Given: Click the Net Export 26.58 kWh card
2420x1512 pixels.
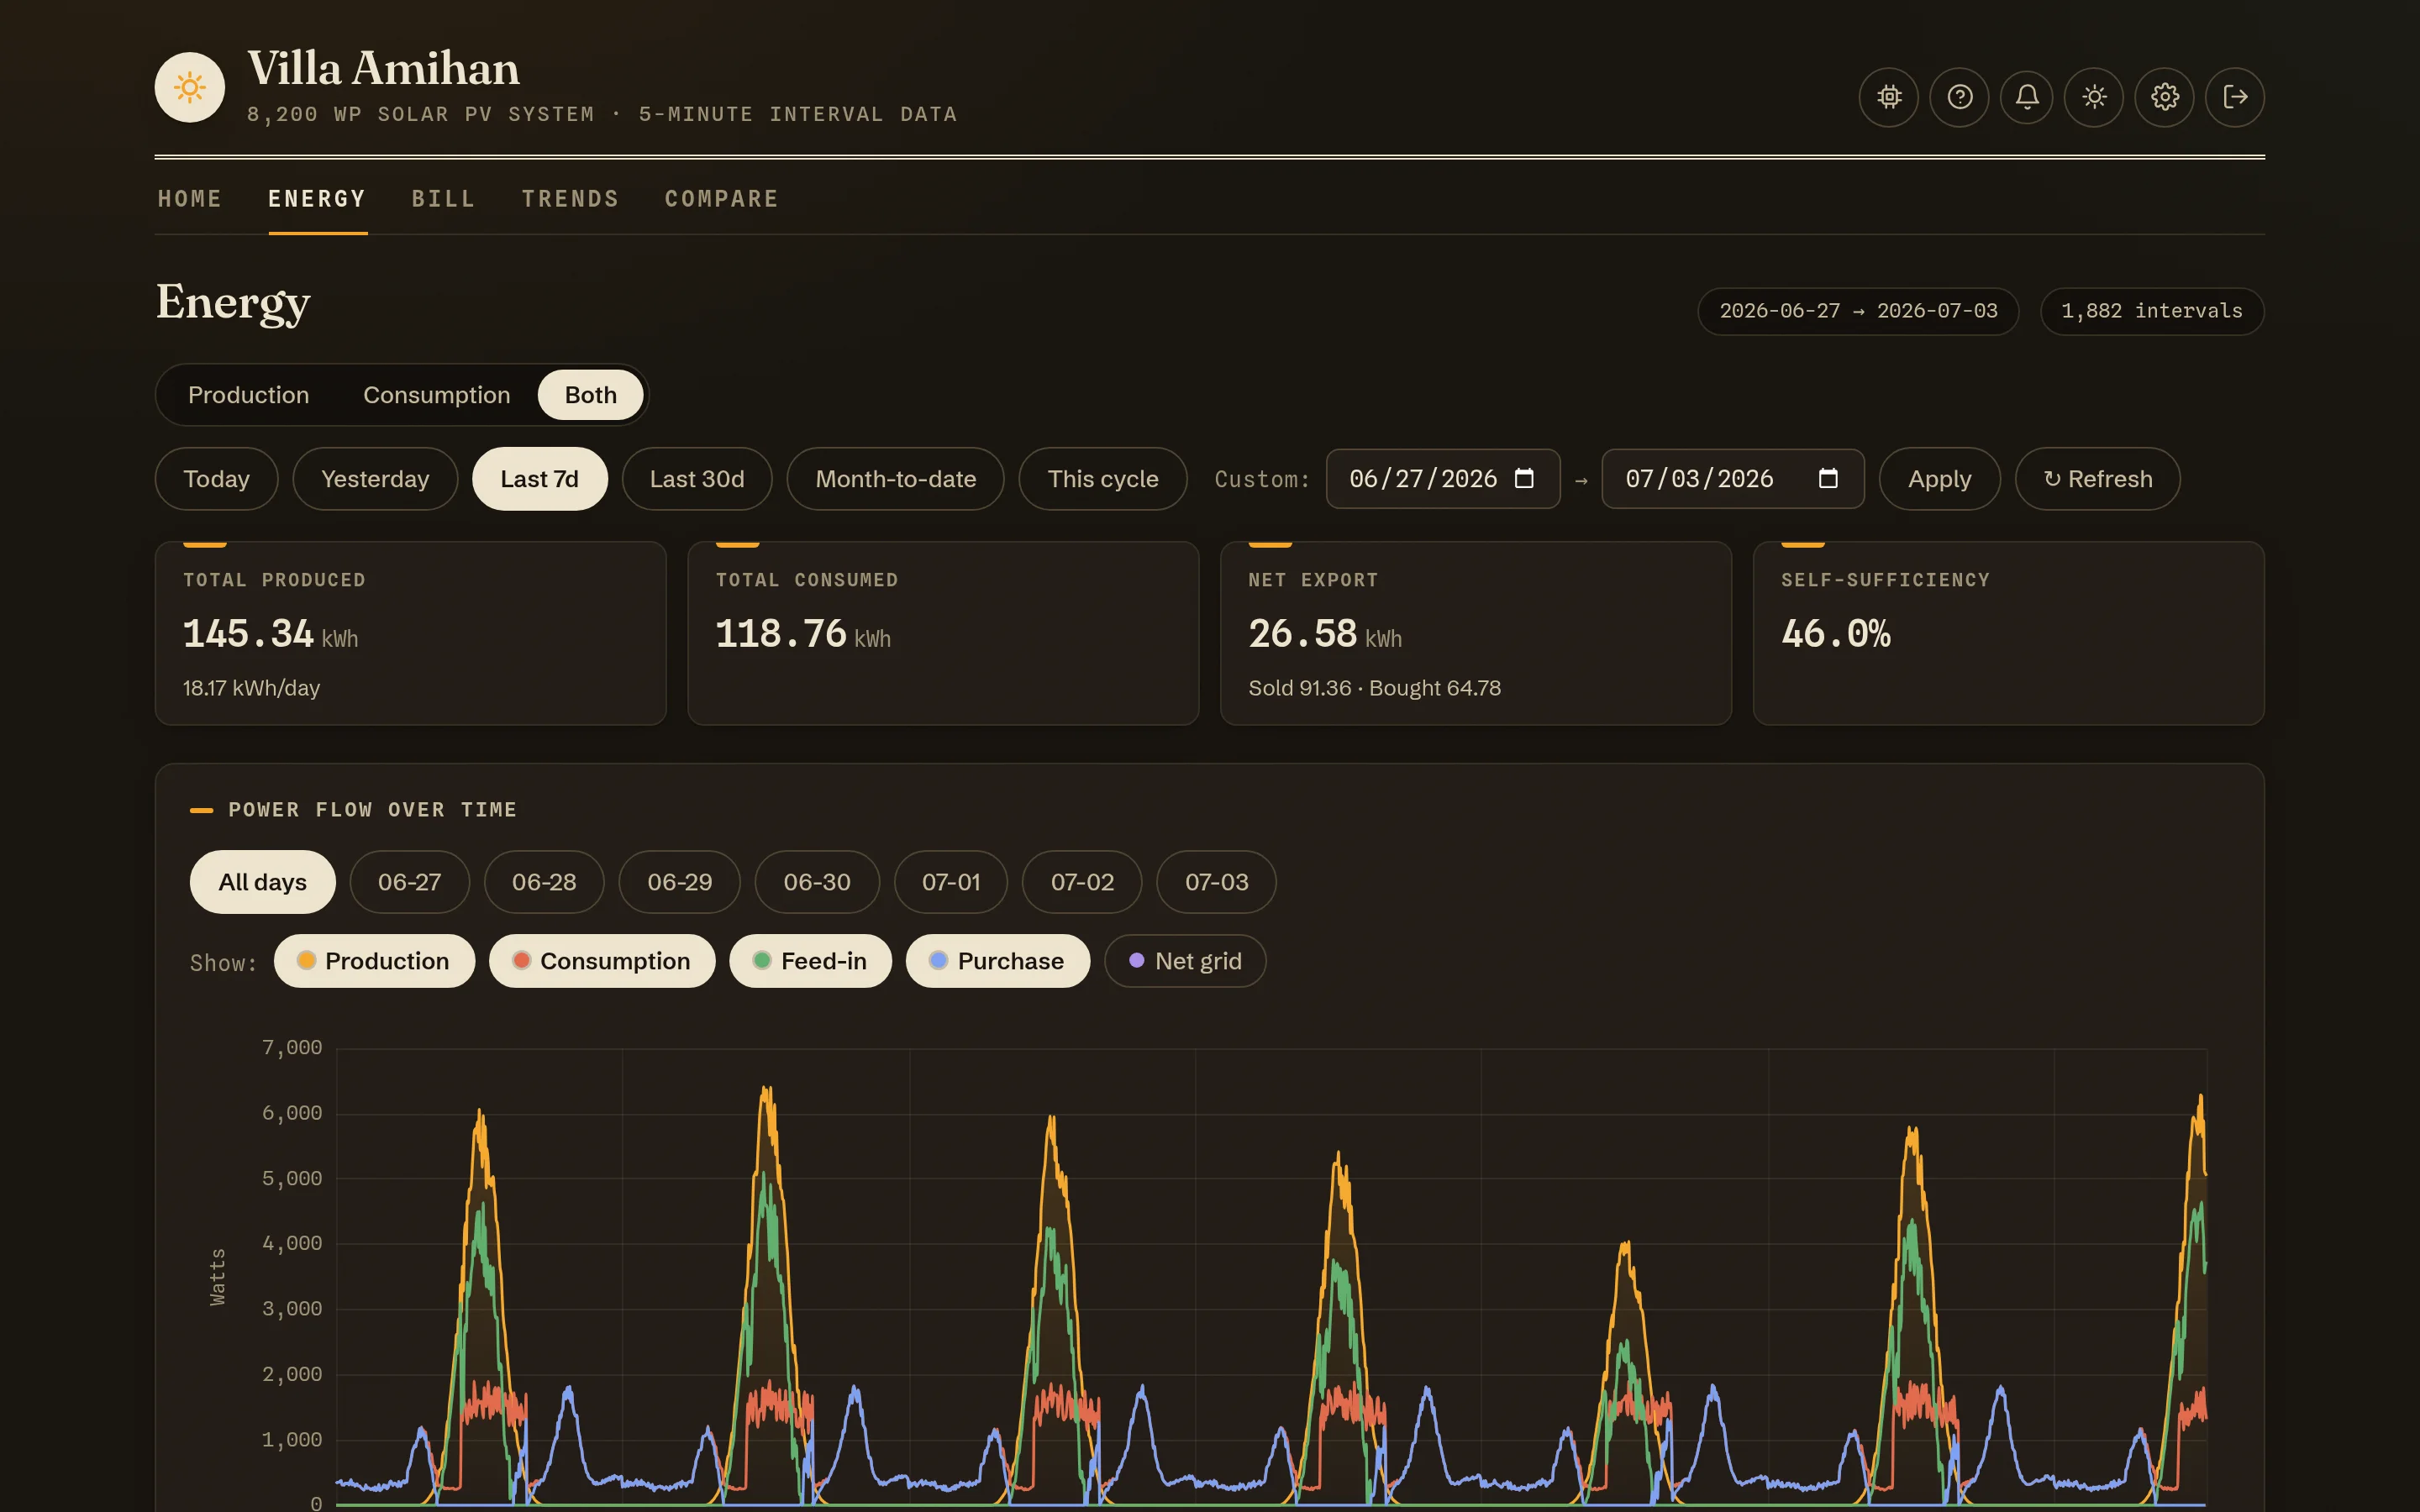Looking at the screenshot, I should coord(1476,633).
